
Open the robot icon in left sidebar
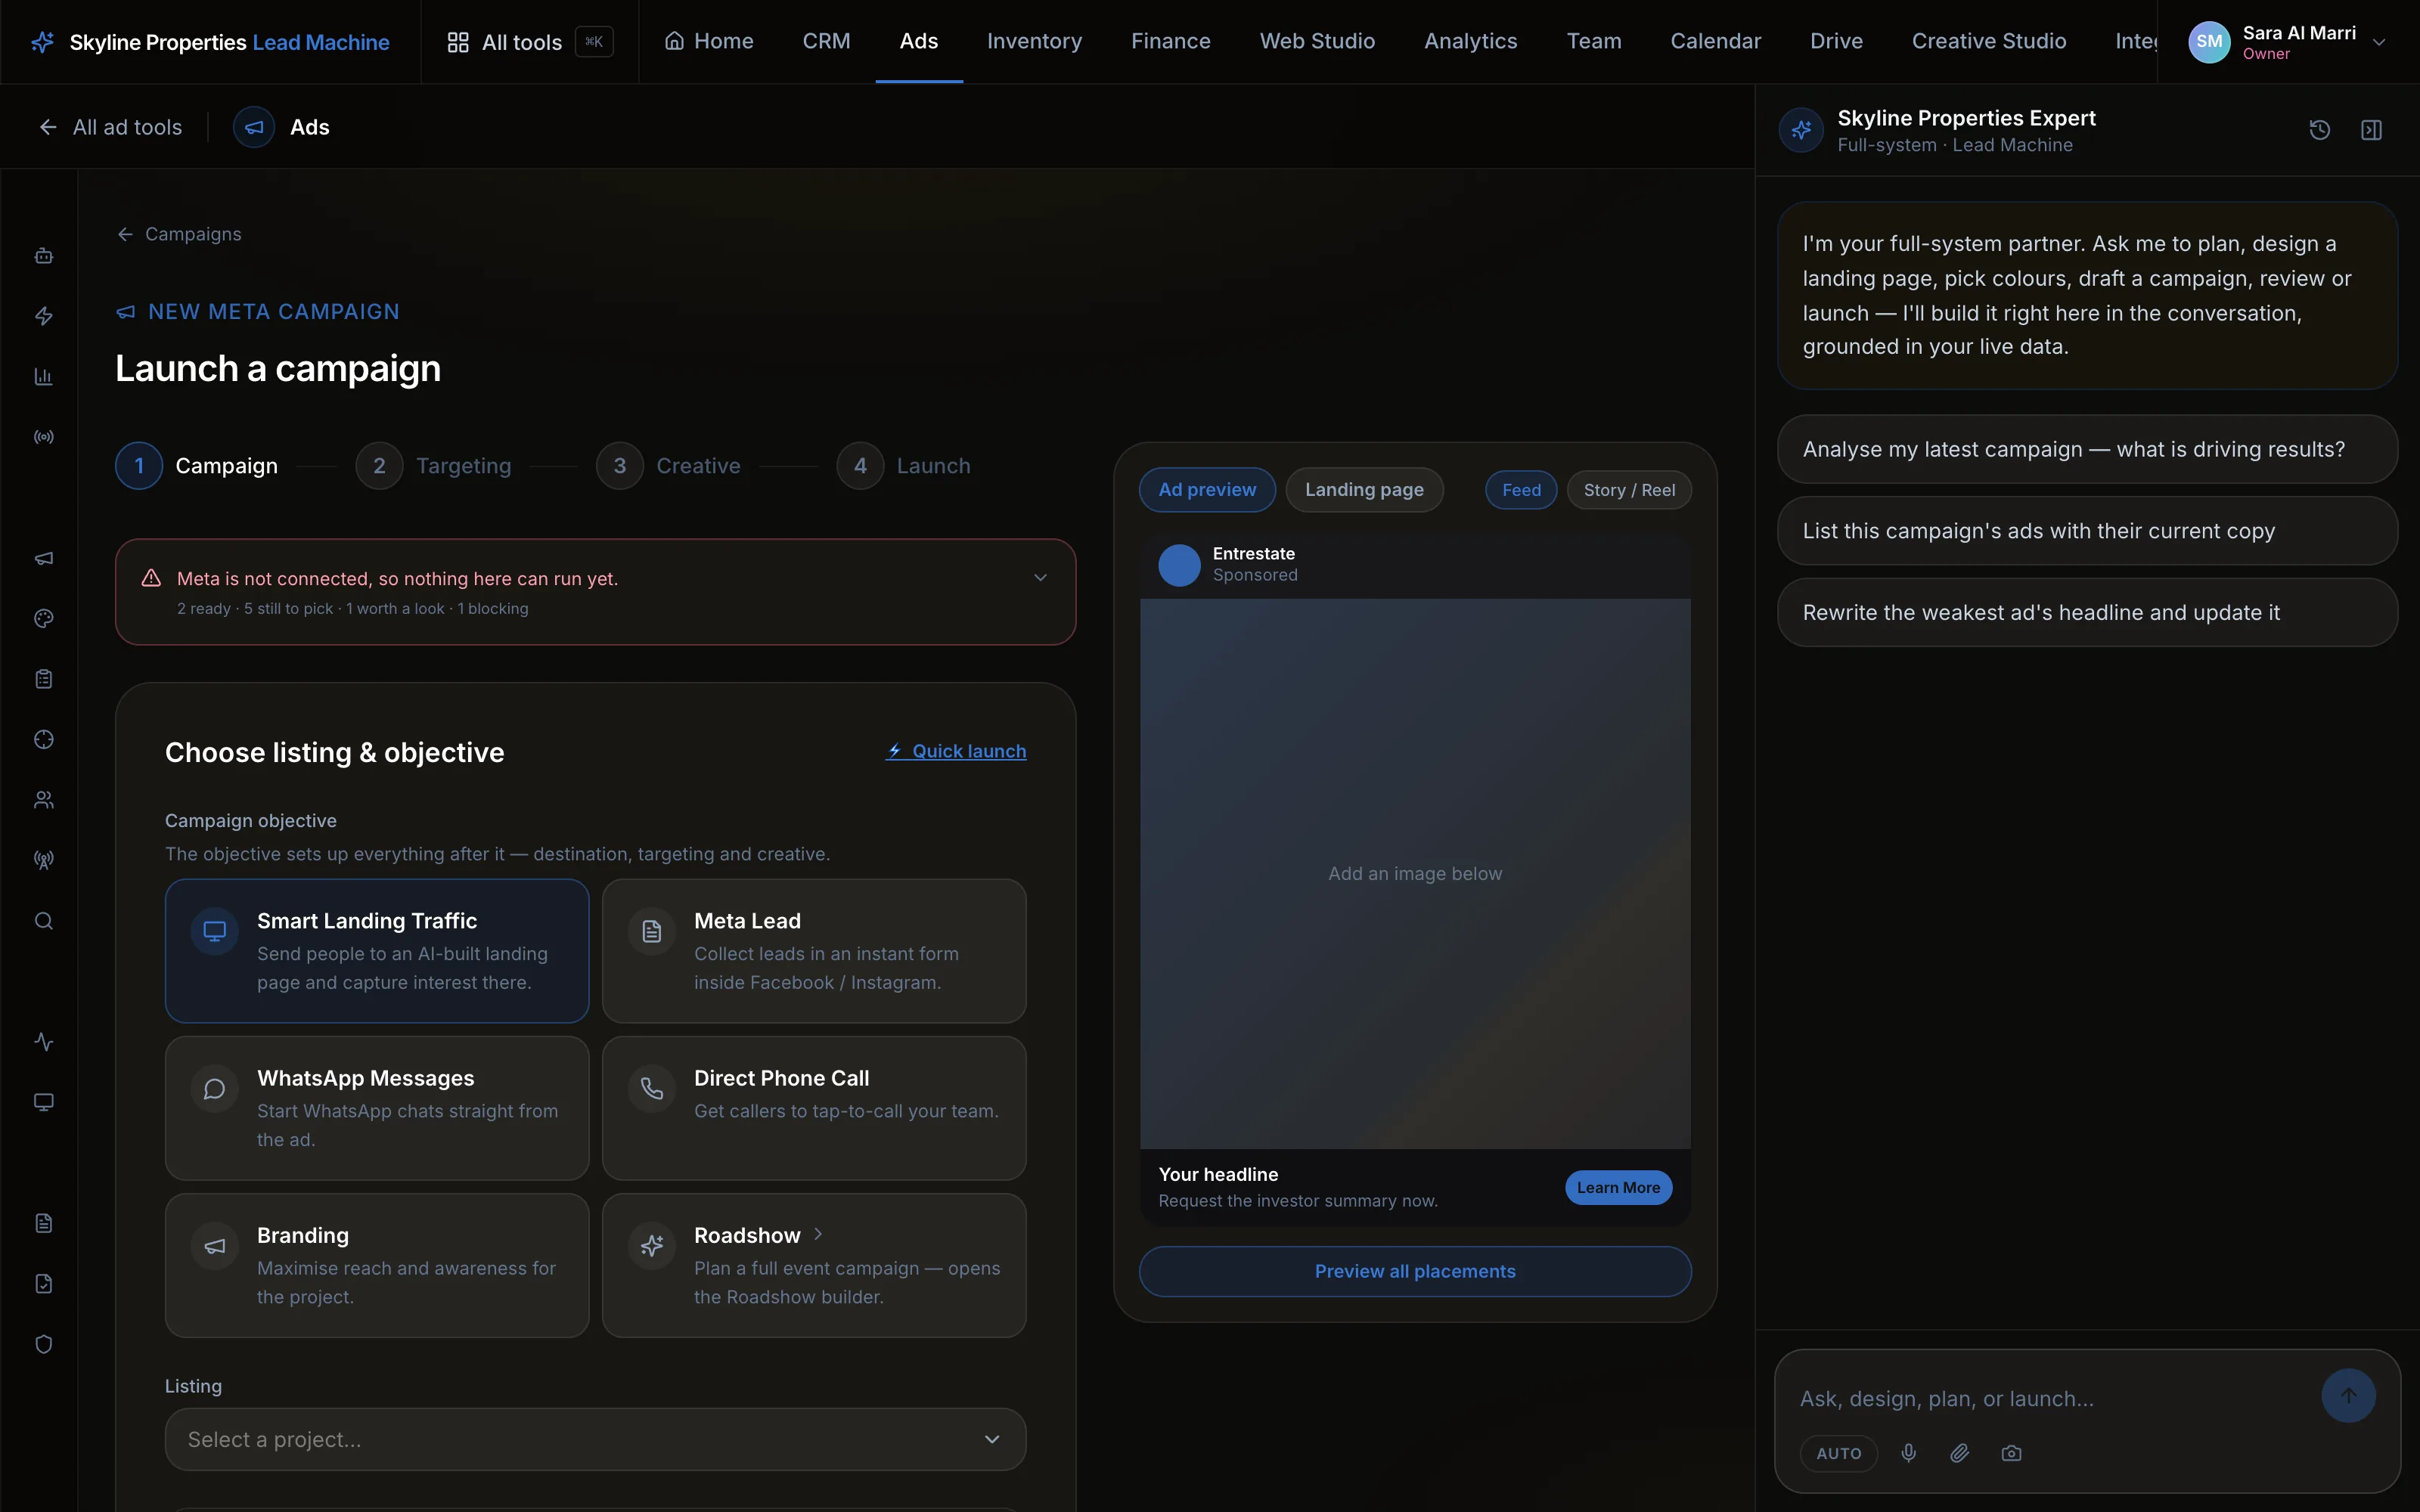point(44,256)
